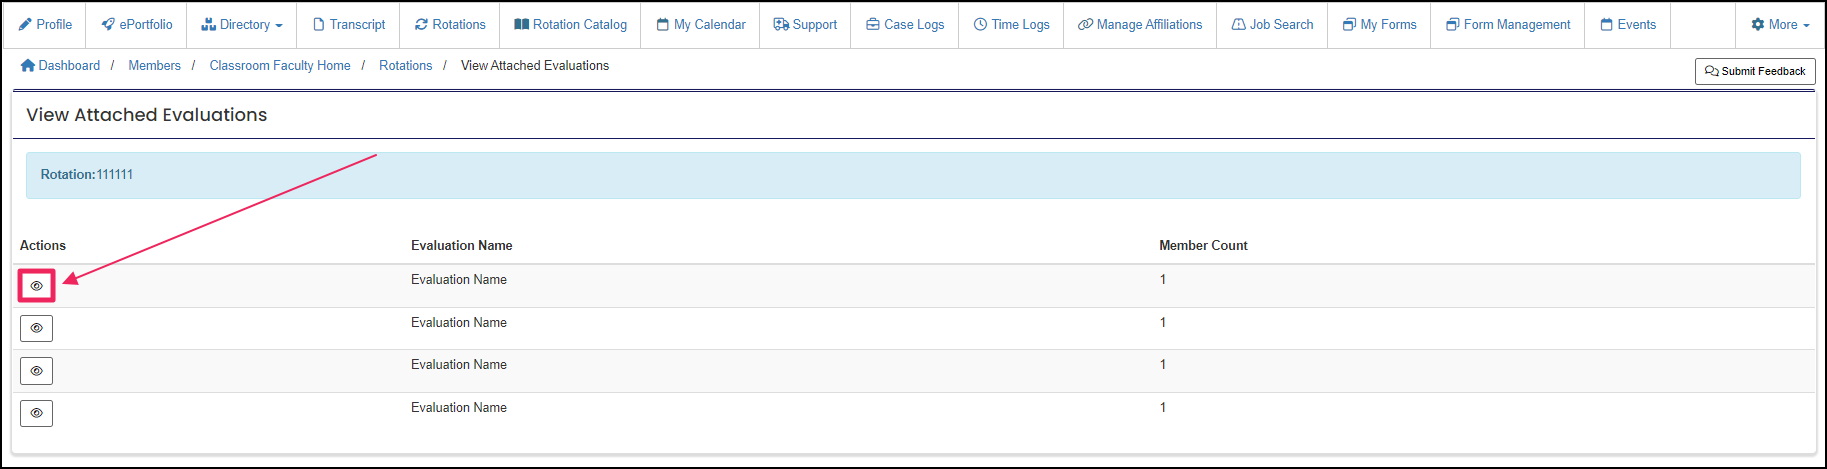Open My Forms
Image resolution: width=1827 pixels, height=469 pixels.
(x=1380, y=24)
